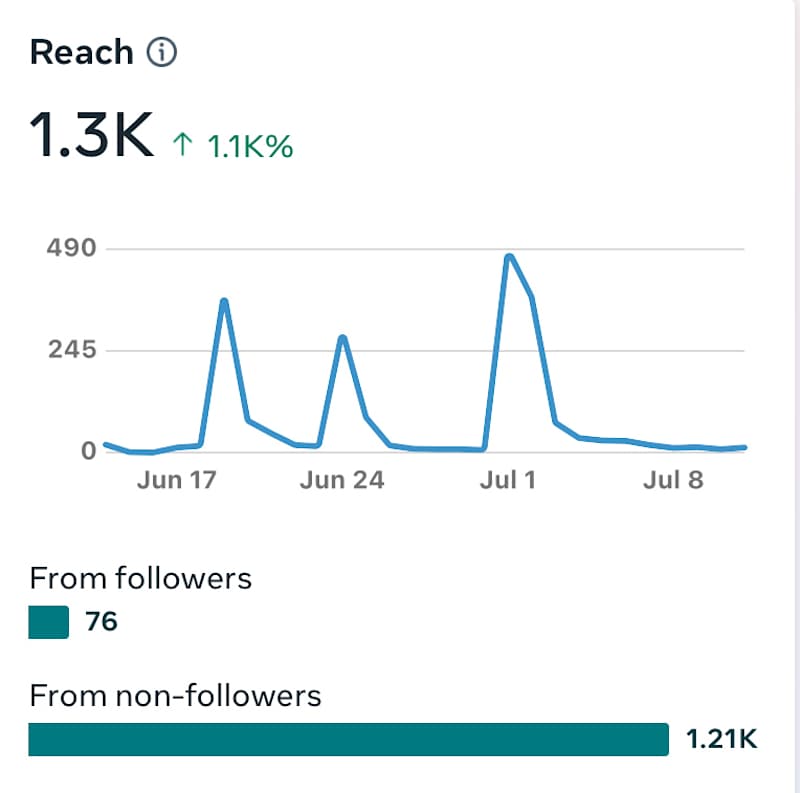Select the 1.3K total reach figure

click(92, 135)
